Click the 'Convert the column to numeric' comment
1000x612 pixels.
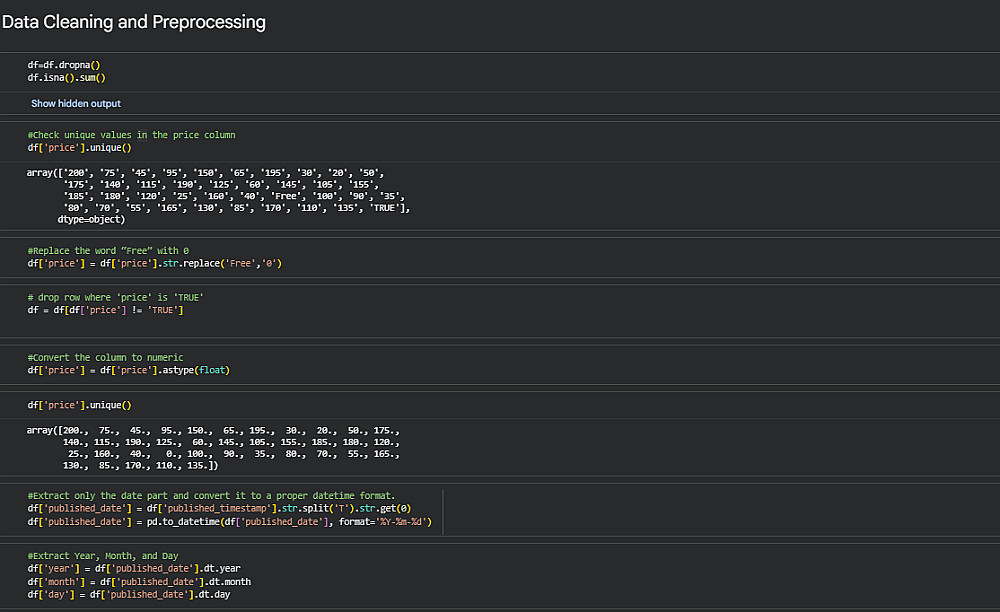coord(105,357)
